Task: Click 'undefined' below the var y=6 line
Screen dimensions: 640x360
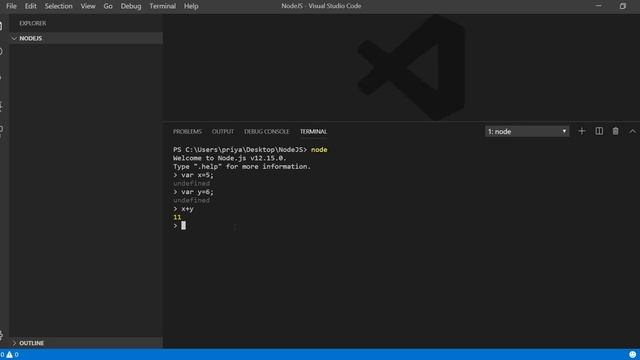Action: 191,200
